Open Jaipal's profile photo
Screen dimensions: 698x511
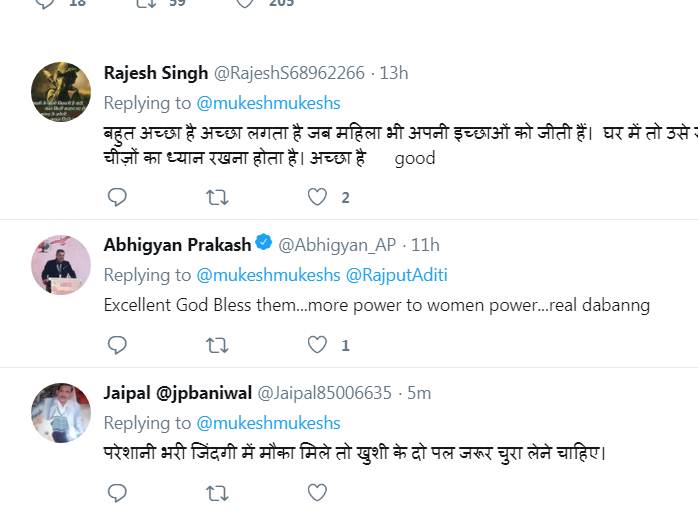coord(61,412)
